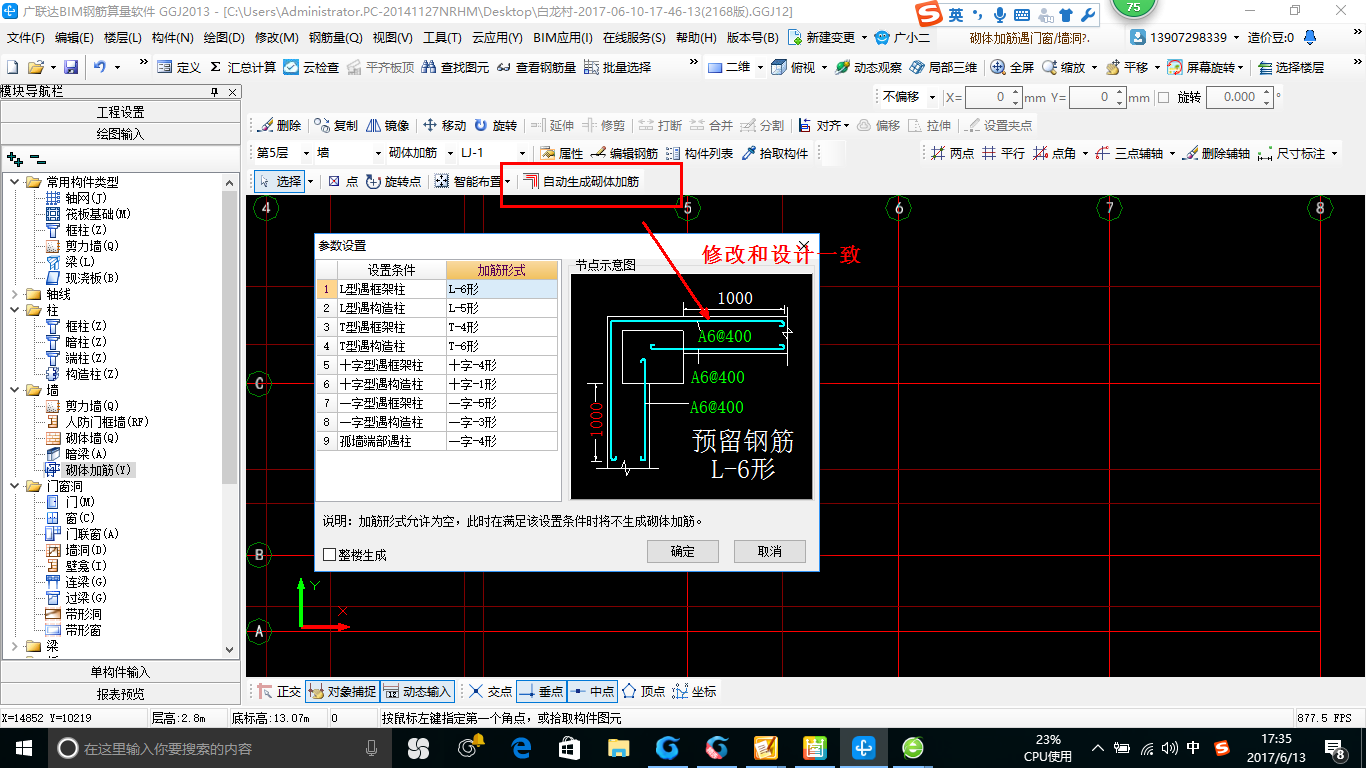The image size is (1366, 768).
Task: Click 局部三维 partial 3D view
Action: tap(943, 67)
